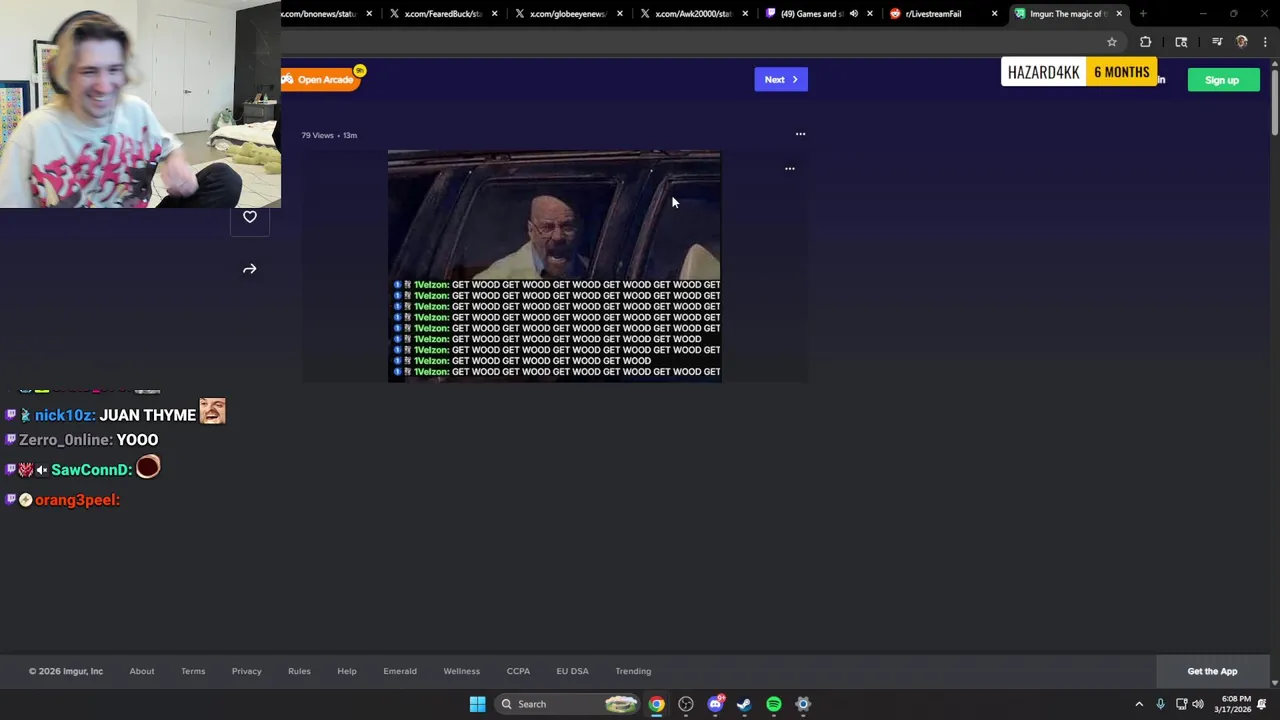This screenshot has height=720, width=1280.
Task: Click the microphone tray icon
Action: coord(1160,704)
